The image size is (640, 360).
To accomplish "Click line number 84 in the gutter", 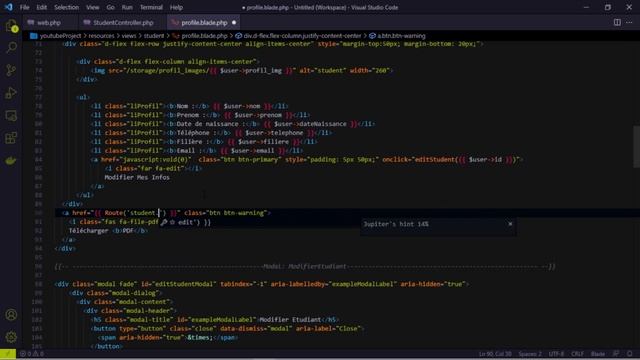I will tap(38, 160).
